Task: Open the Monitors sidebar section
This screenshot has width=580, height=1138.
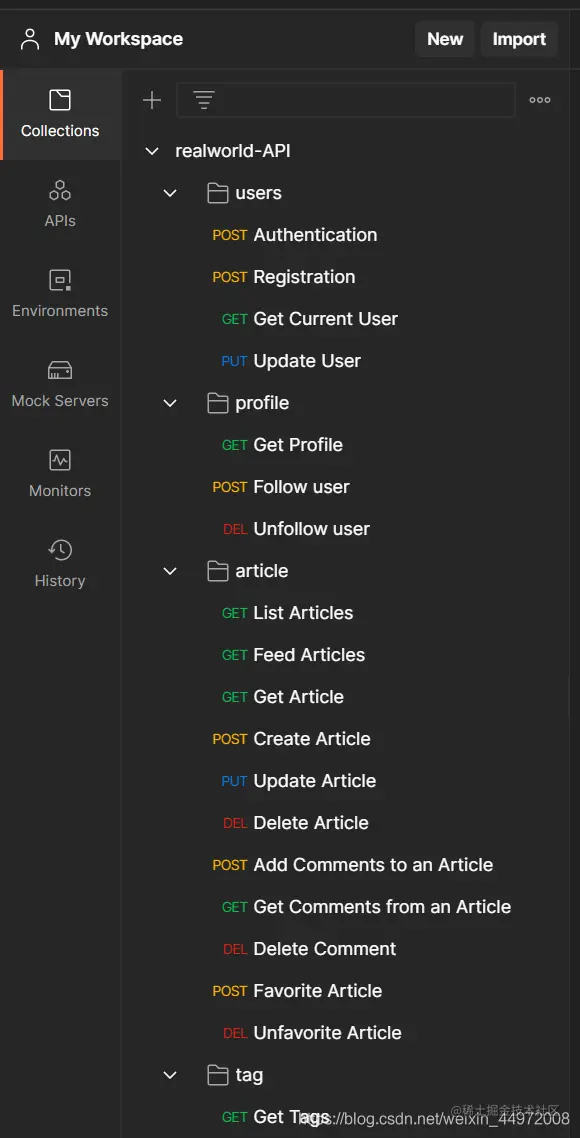Action: click(x=60, y=475)
